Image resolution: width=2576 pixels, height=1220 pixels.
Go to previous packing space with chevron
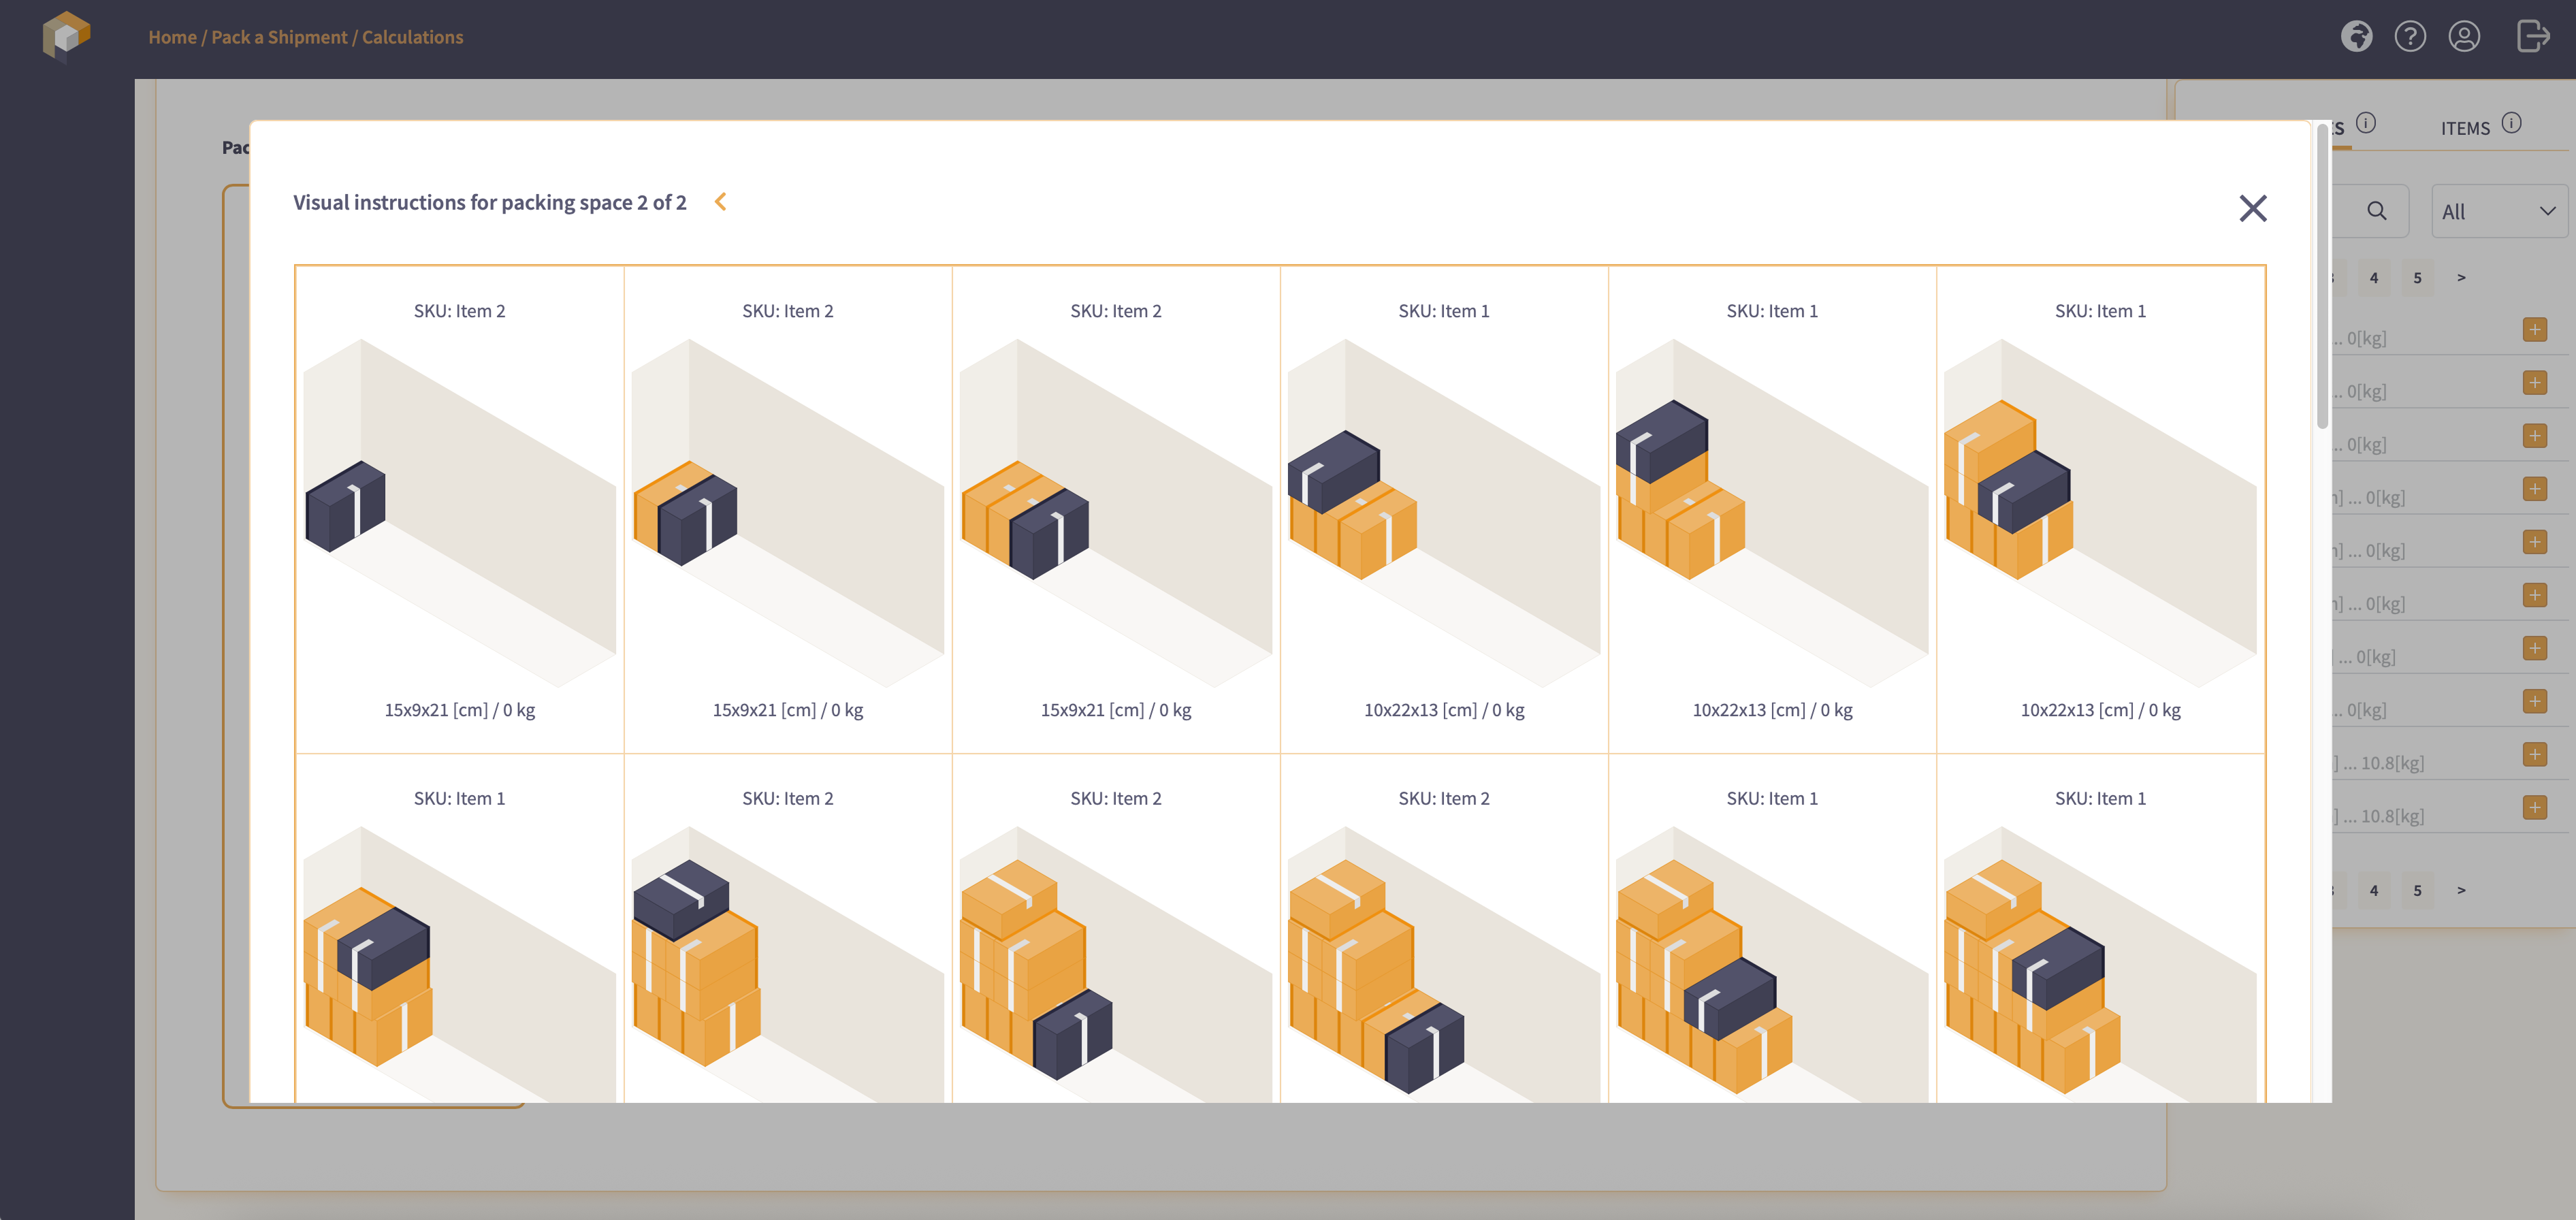[720, 202]
